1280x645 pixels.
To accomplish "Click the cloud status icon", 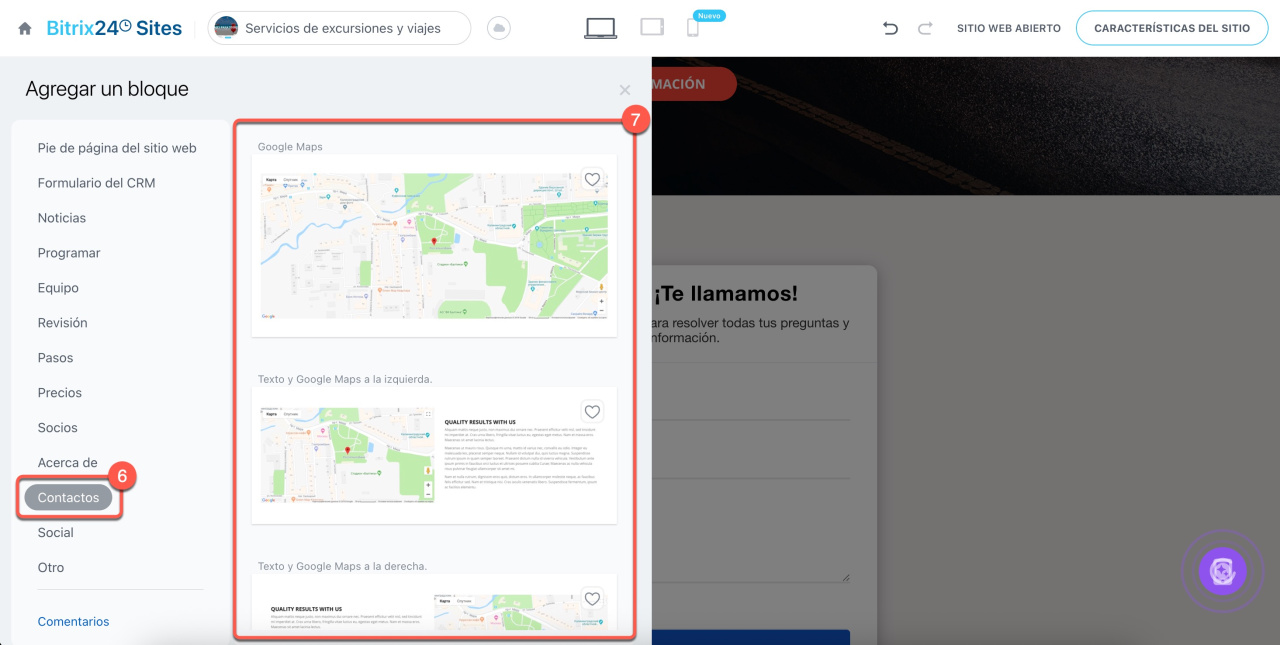I will 498,29.
